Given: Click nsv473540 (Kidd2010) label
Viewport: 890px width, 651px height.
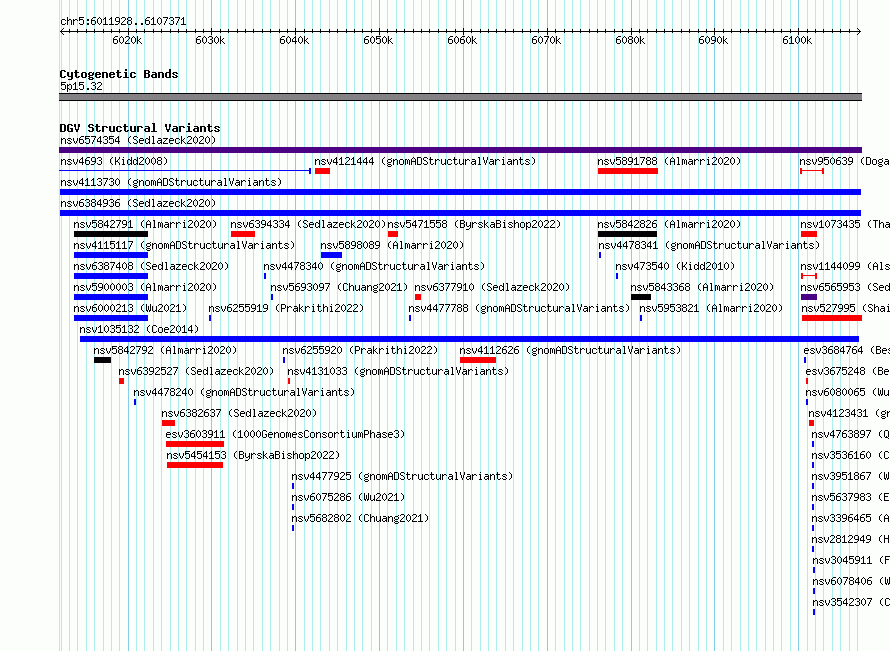Looking at the screenshot, I should pyautogui.click(x=675, y=266).
